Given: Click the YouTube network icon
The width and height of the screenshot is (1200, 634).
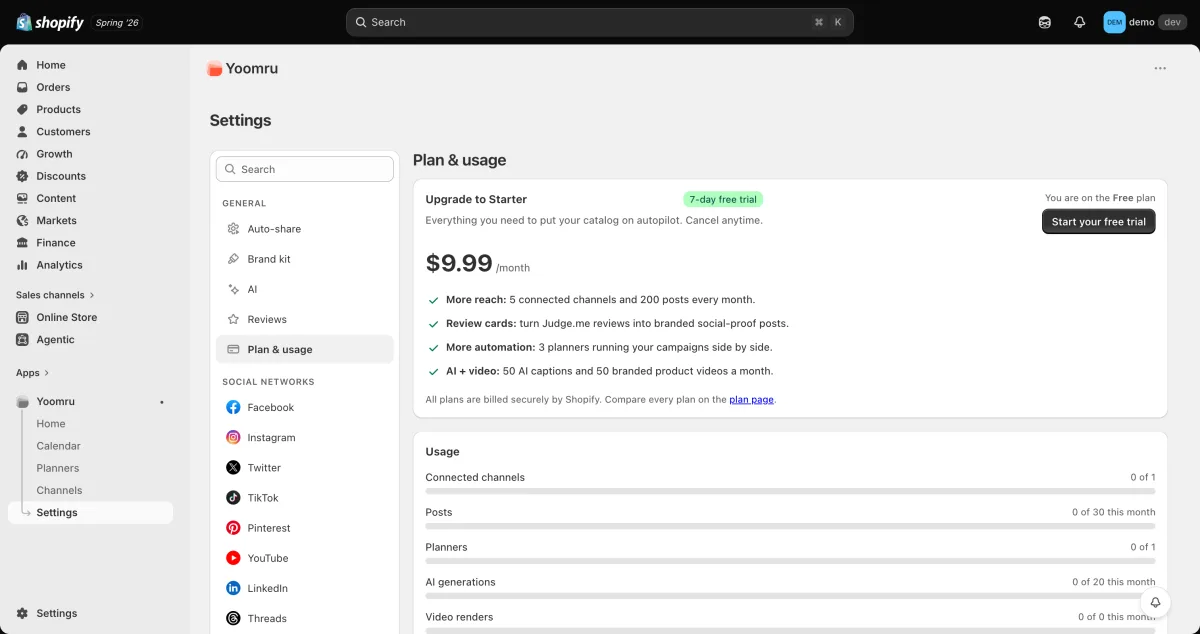Looking at the screenshot, I should click(x=233, y=558).
